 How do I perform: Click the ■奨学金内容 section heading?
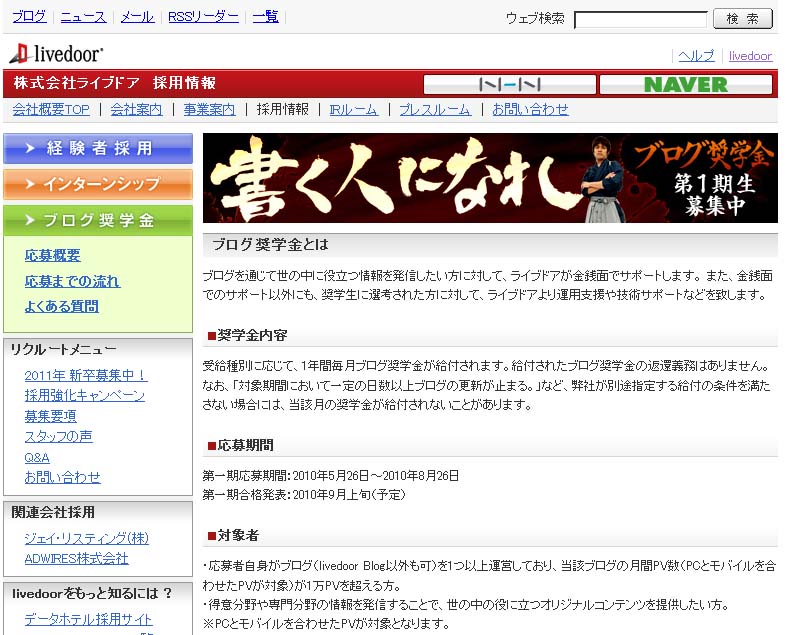coord(248,335)
